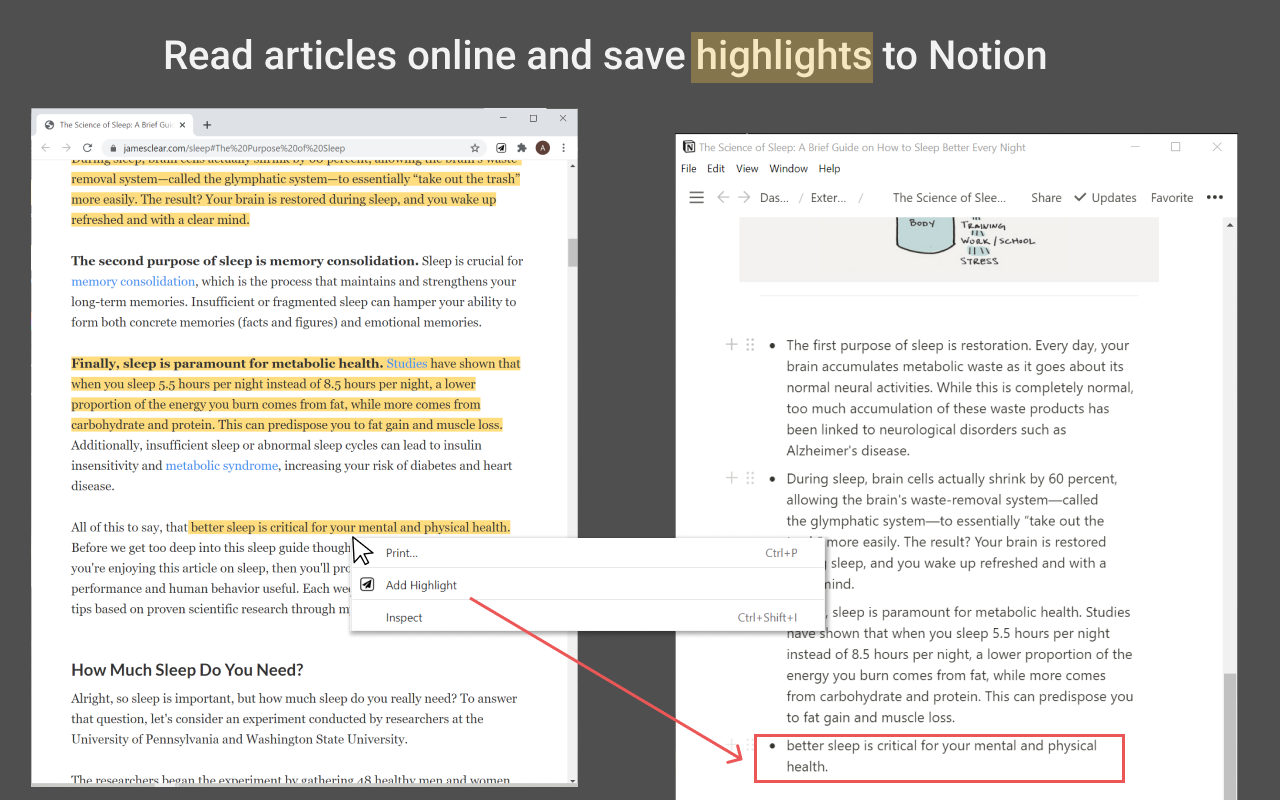This screenshot has width=1280, height=800.
Task: Click the 'better sleep is critical' bullet in Notion
Action: pyautogui.click(x=942, y=756)
